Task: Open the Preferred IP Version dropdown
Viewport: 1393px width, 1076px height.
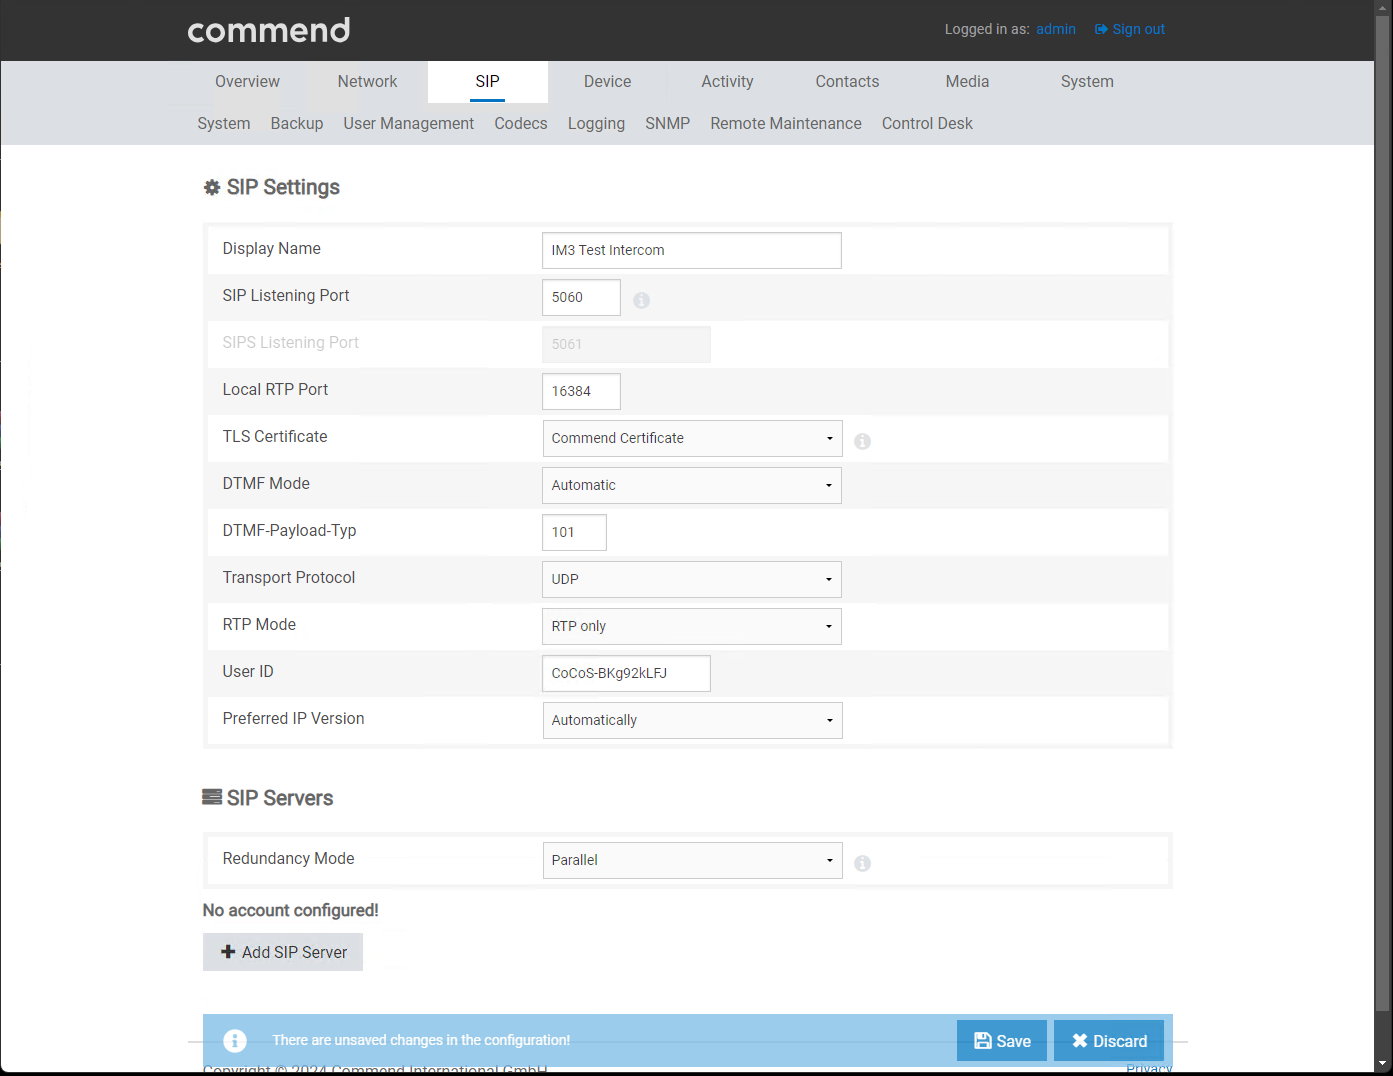Action: (692, 720)
